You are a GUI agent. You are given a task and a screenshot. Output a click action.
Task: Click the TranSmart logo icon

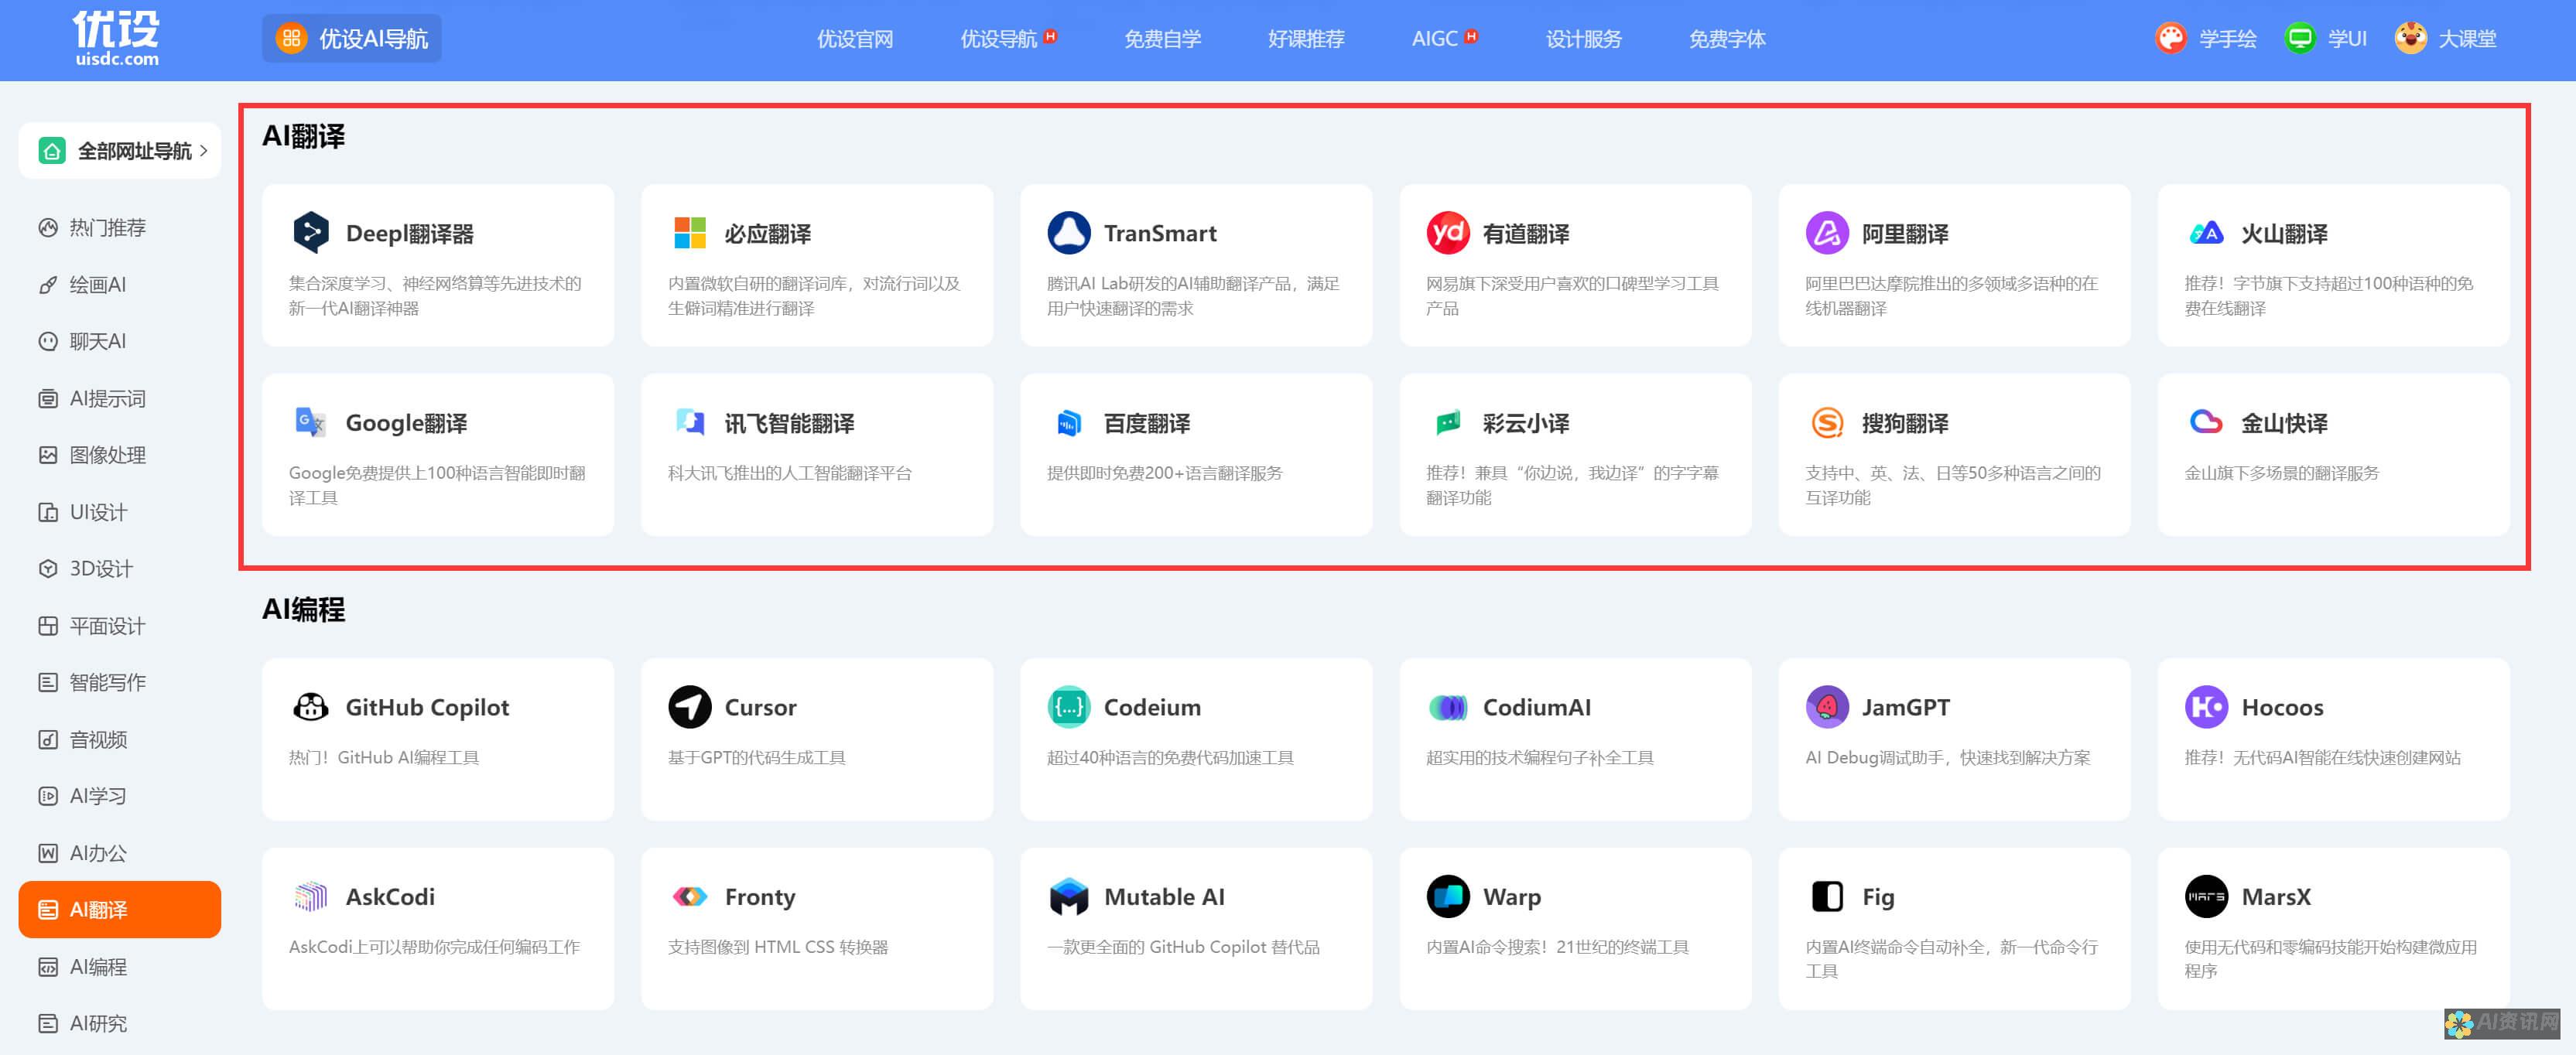[x=1068, y=232]
